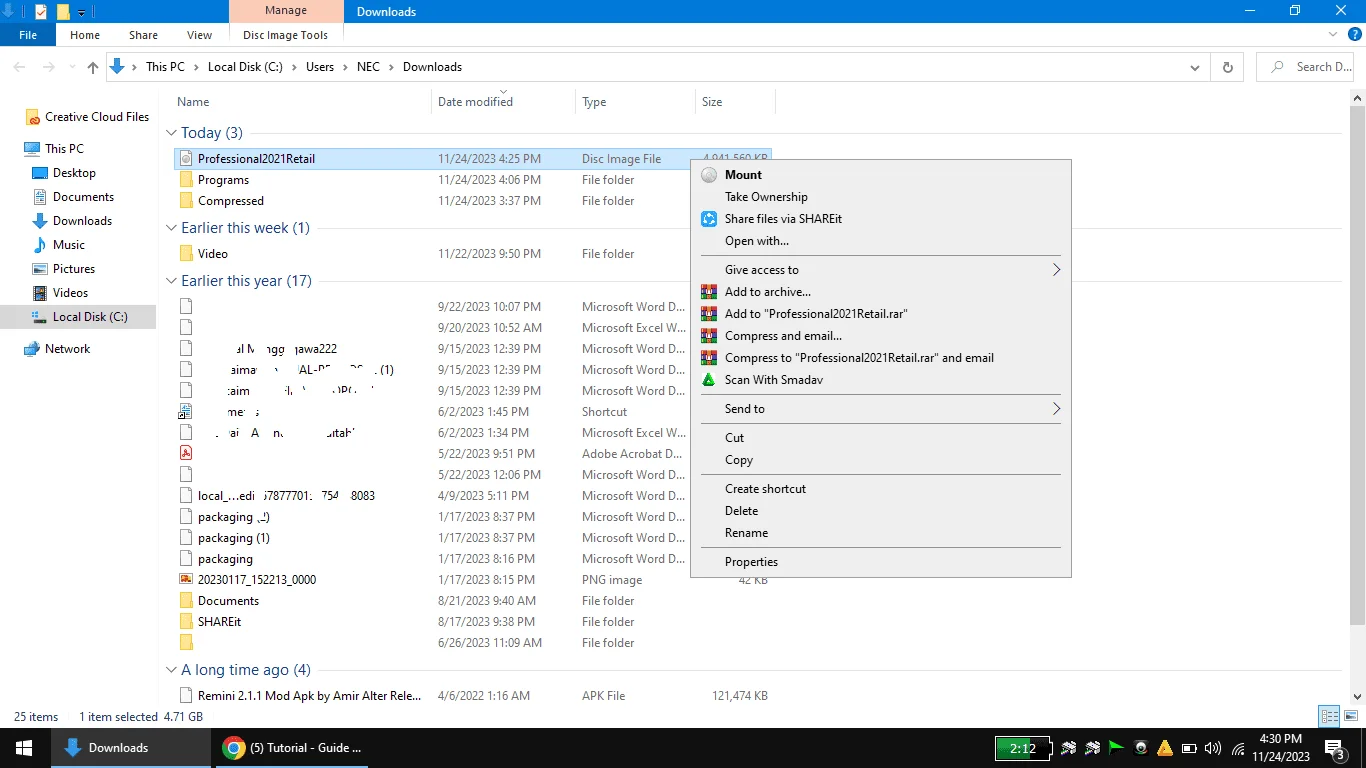The height and width of the screenshot is (768, 1366).
Task: Select Network in navigation pane
Action: pos(67,349)
